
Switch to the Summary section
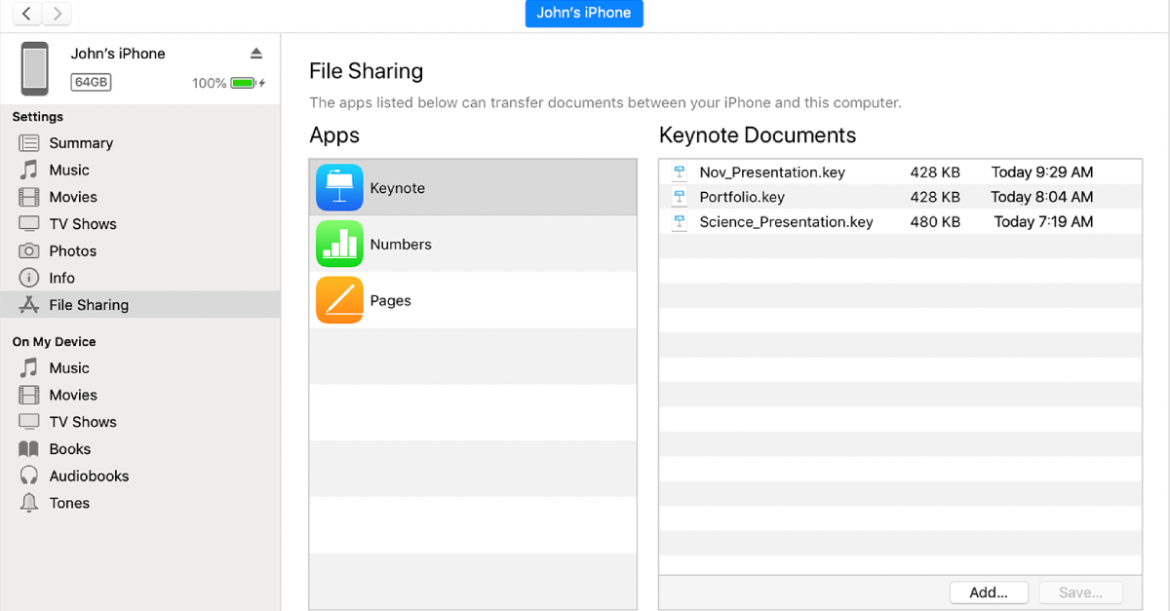(x=80, y=143)
